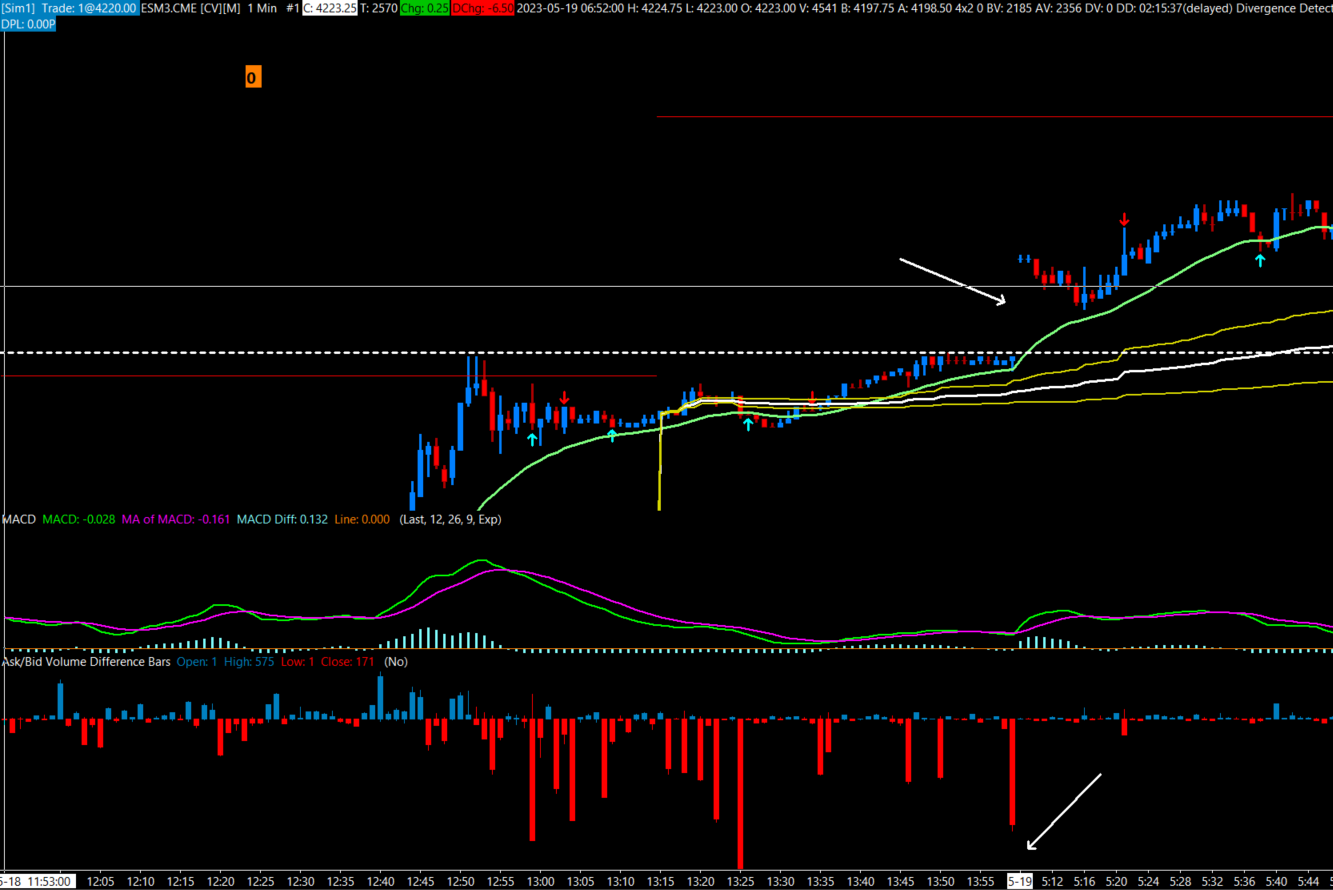Viewport: 1333px width, 890px height.
Task: Click the '1 Min' timeframe label
Action: 262,8
